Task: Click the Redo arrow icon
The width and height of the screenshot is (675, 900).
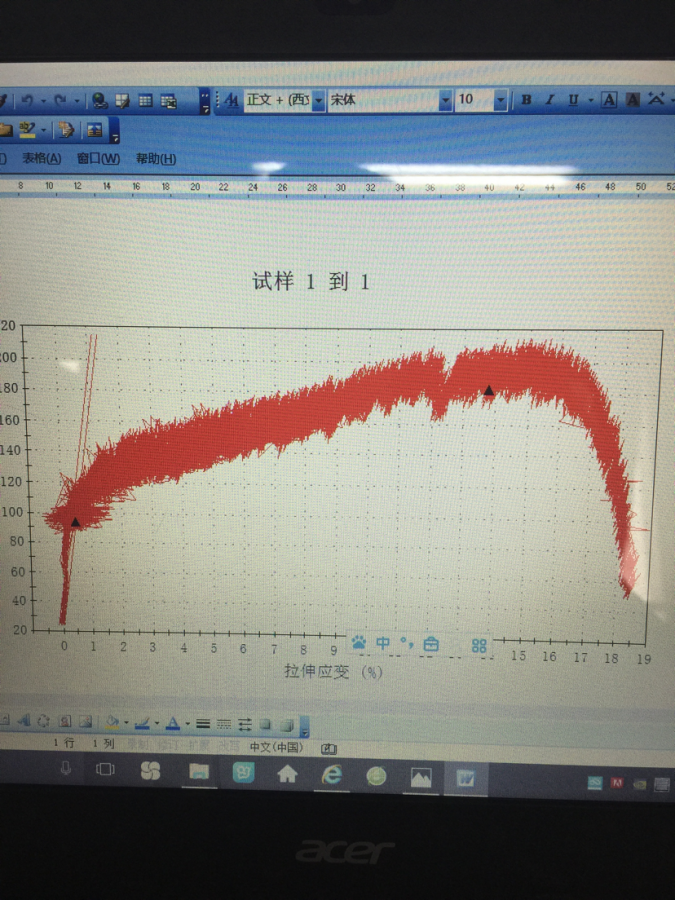Action: tap(60, 100)
